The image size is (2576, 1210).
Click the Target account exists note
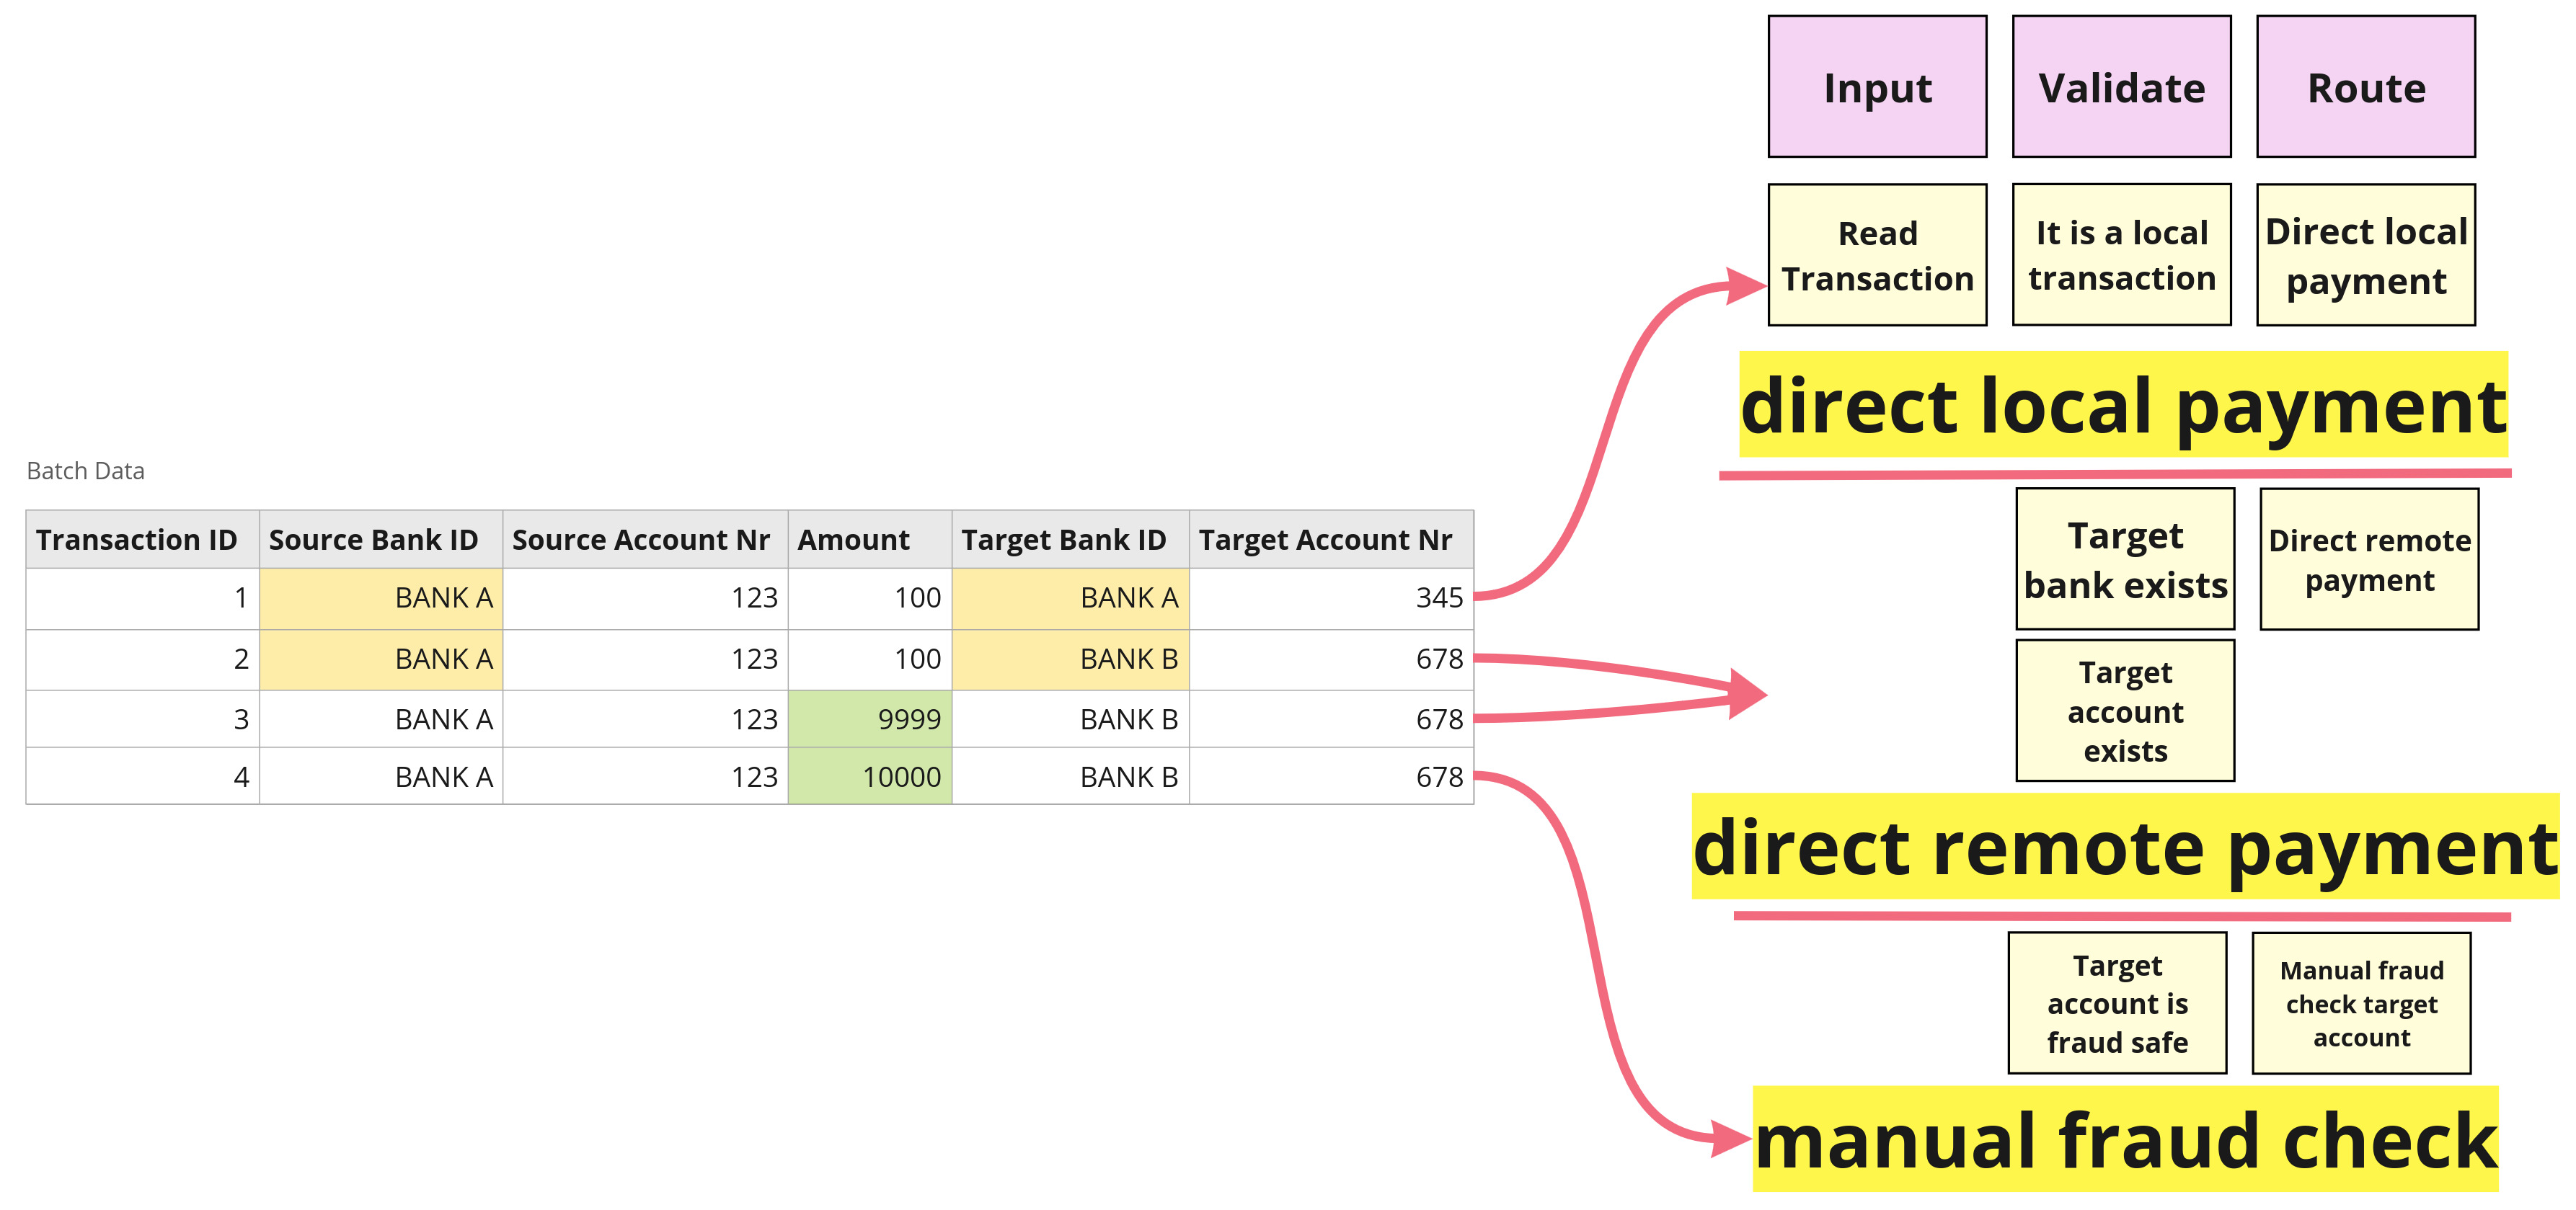click(x=2125, y=711)
